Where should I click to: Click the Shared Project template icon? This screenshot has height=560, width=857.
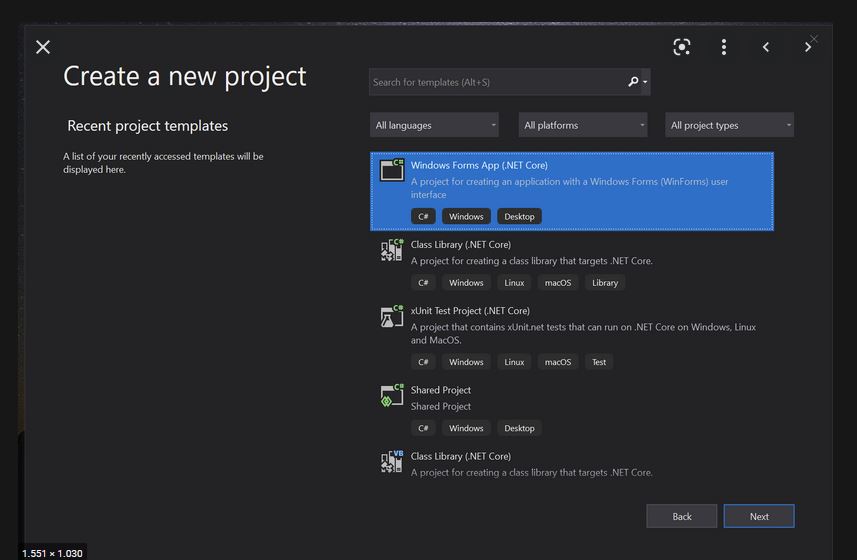click(392, 395)
